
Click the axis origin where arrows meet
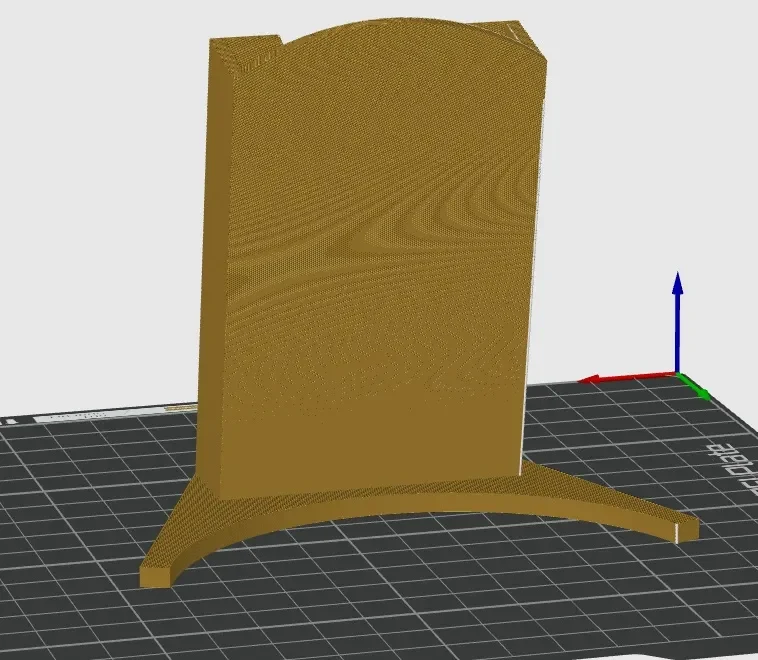coord(678,374)
